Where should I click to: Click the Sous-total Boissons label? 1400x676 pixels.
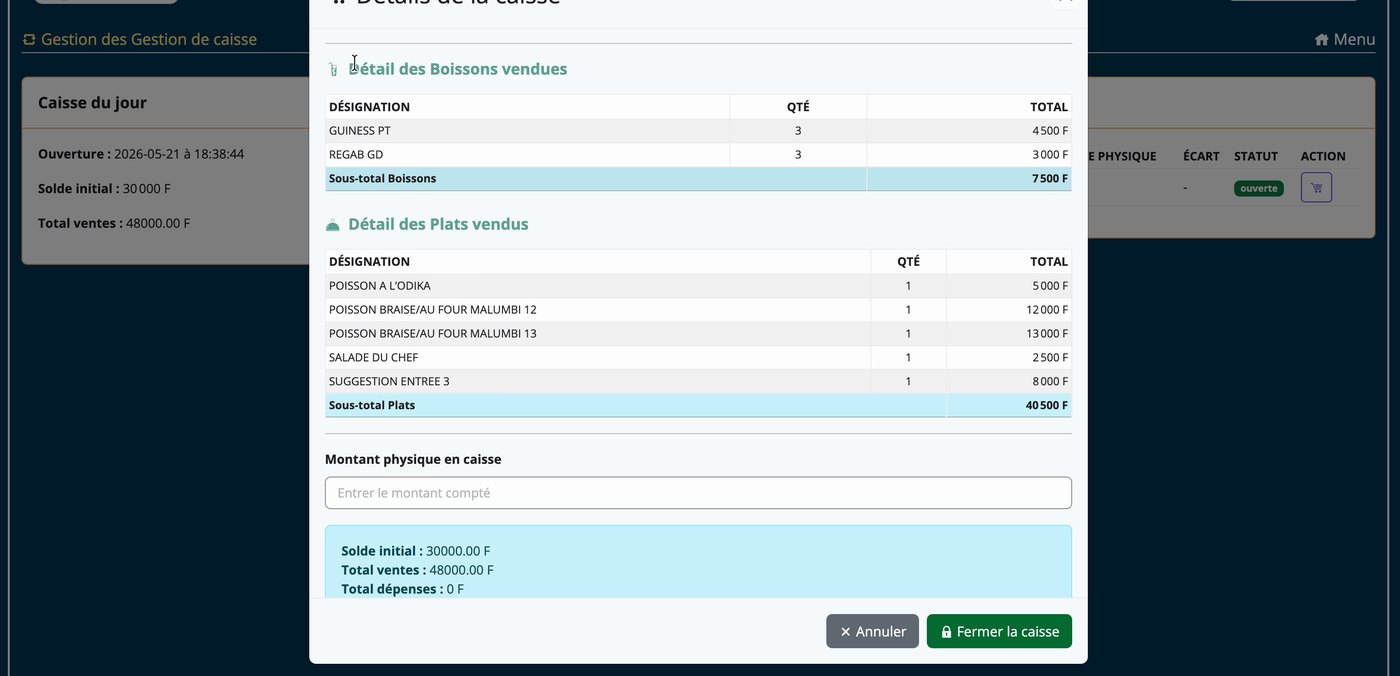tap(382, 179)
